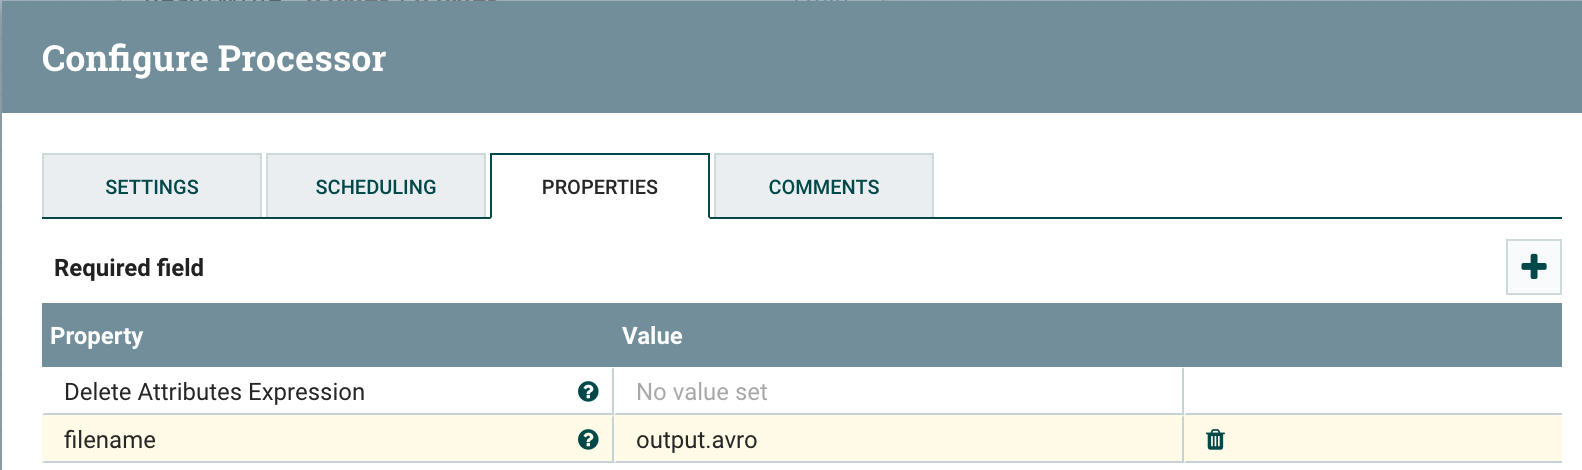Viewport: 1582px width, 470px height.
Task: Click the 'Required field' label
Action: click(129, 268)
